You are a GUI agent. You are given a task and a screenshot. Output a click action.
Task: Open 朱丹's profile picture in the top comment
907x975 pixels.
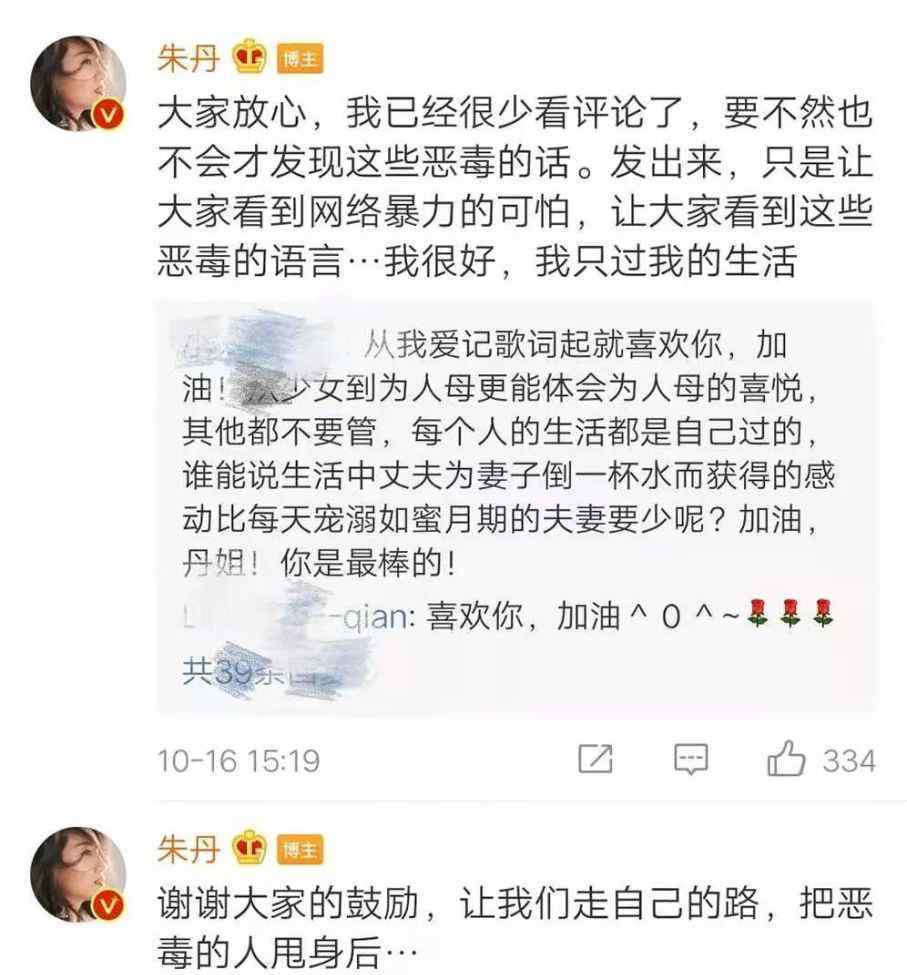(78, 83)
